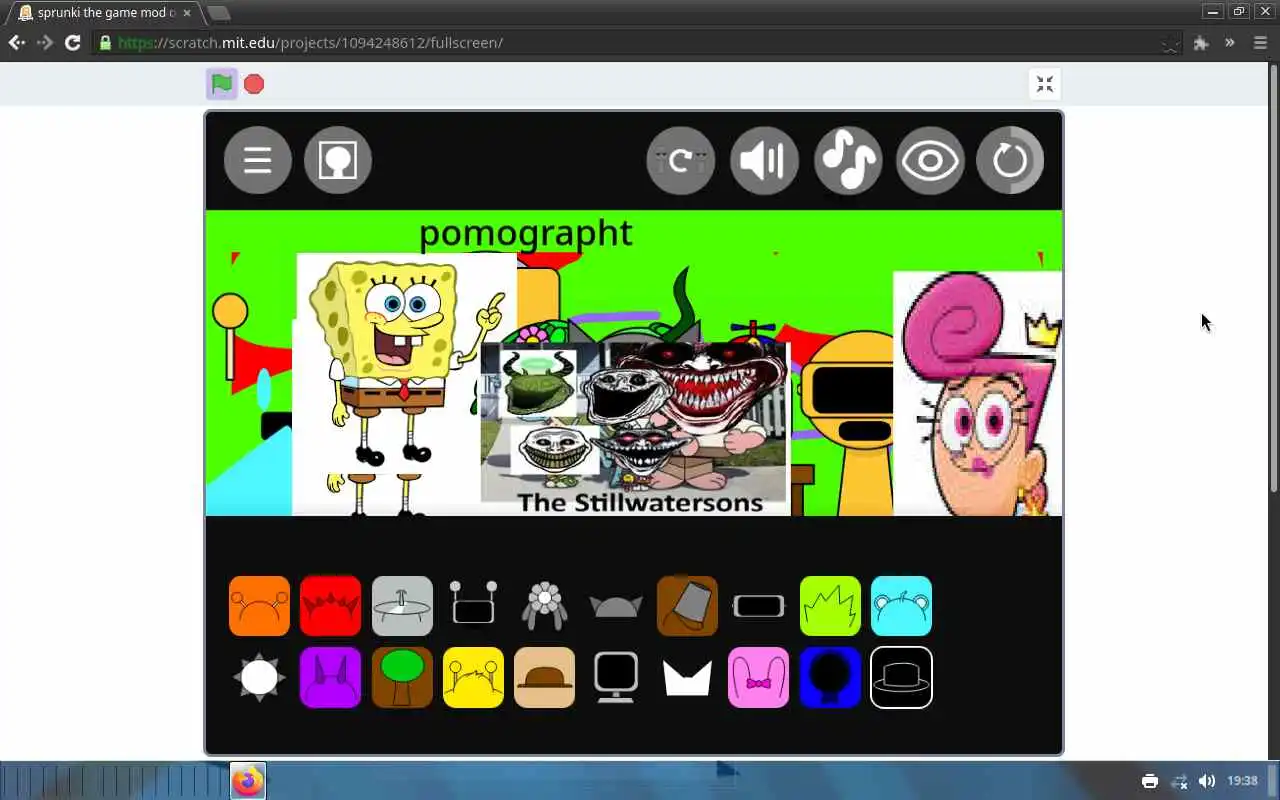The height and width of the screenshot is (800, 1280).
Task: Click the Firefox icon in the taskbar
Action: [248, 781]
